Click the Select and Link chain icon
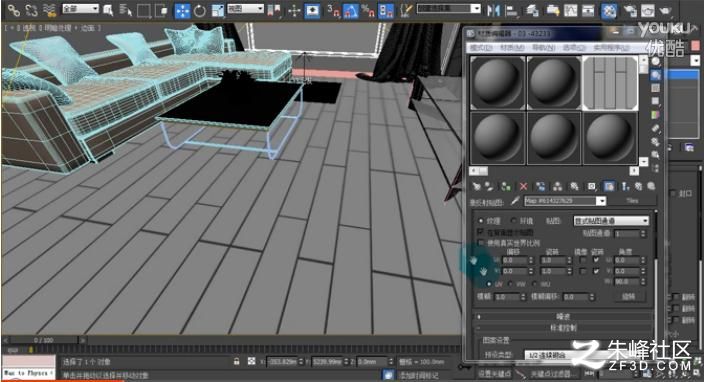 pos(13,10)
